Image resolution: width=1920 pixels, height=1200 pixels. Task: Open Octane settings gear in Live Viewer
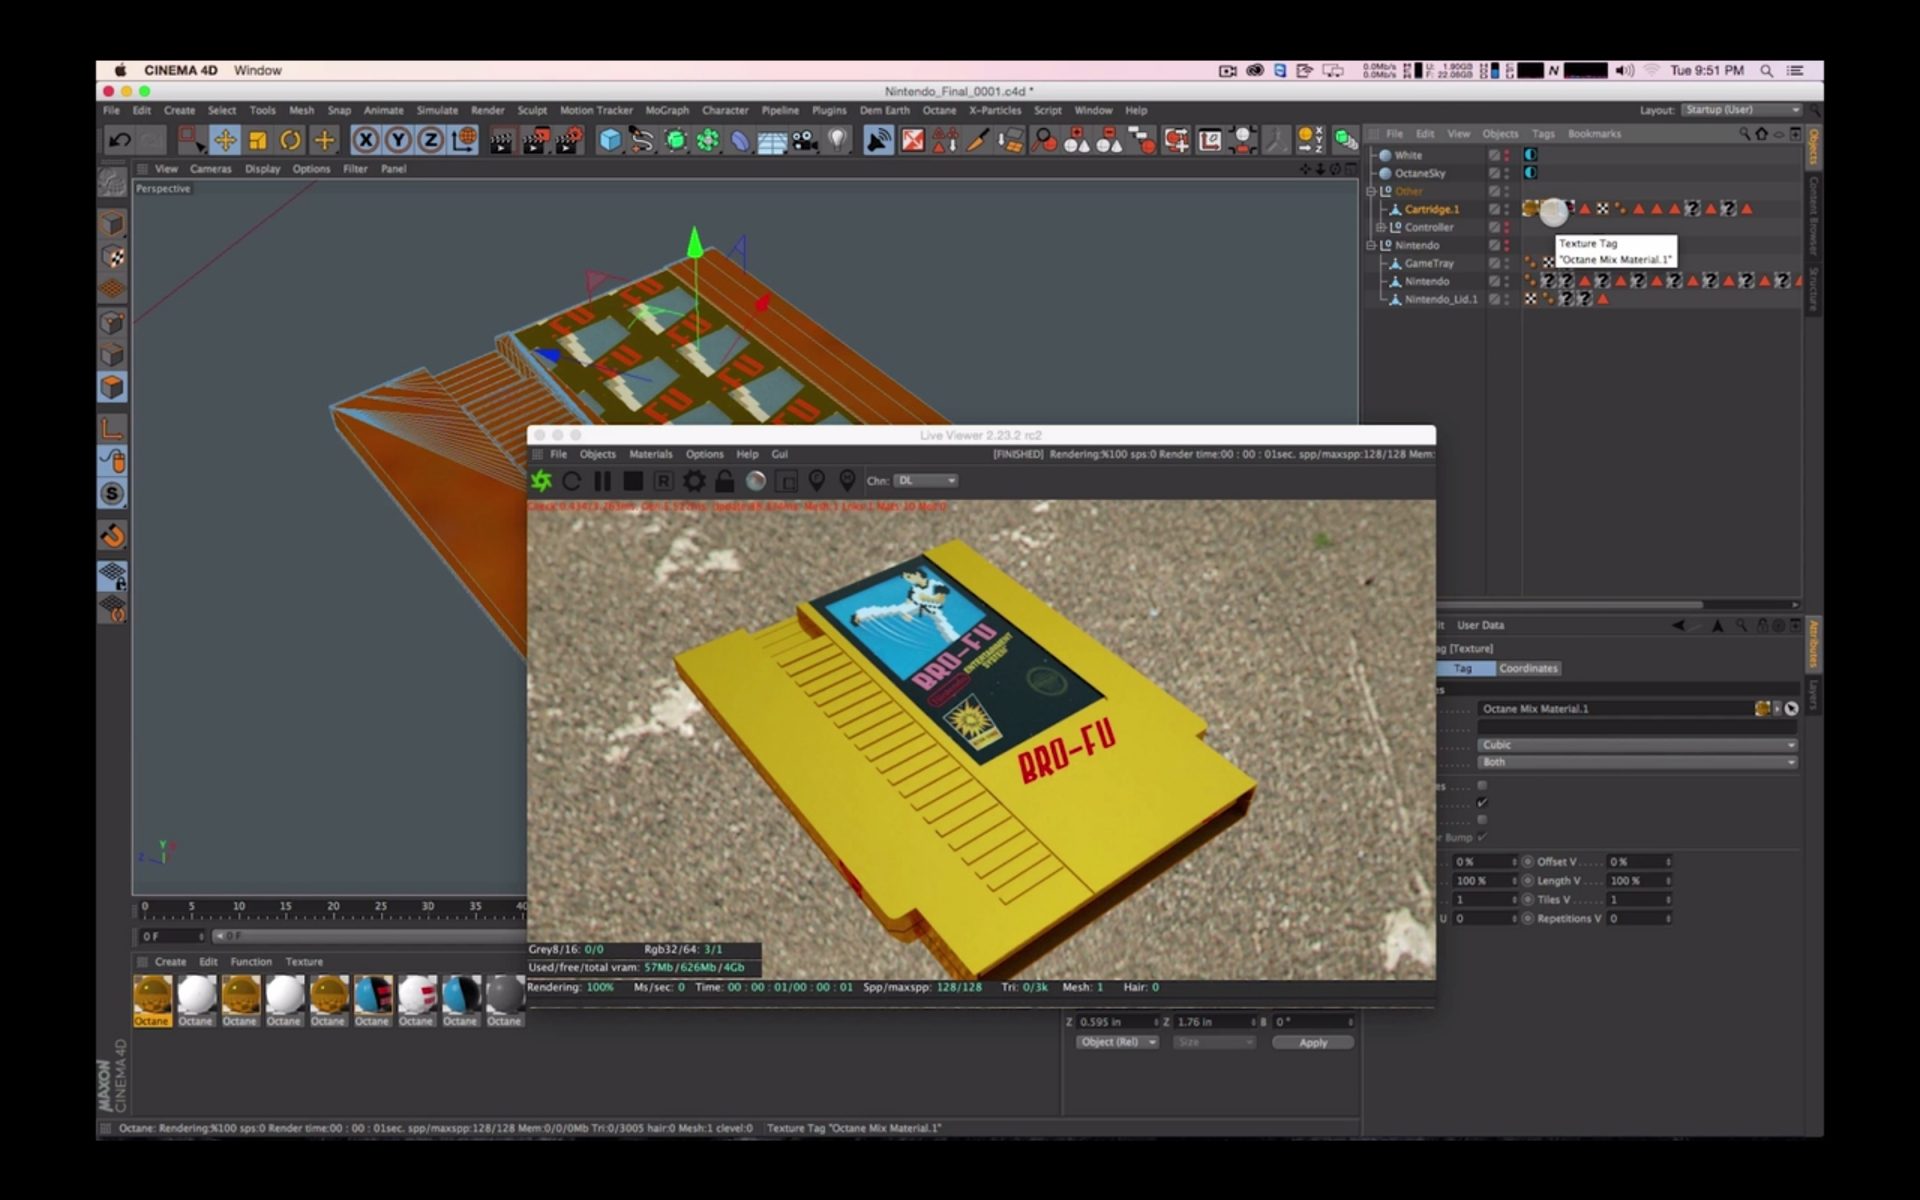pyautogui.click(x=694, y=481)
